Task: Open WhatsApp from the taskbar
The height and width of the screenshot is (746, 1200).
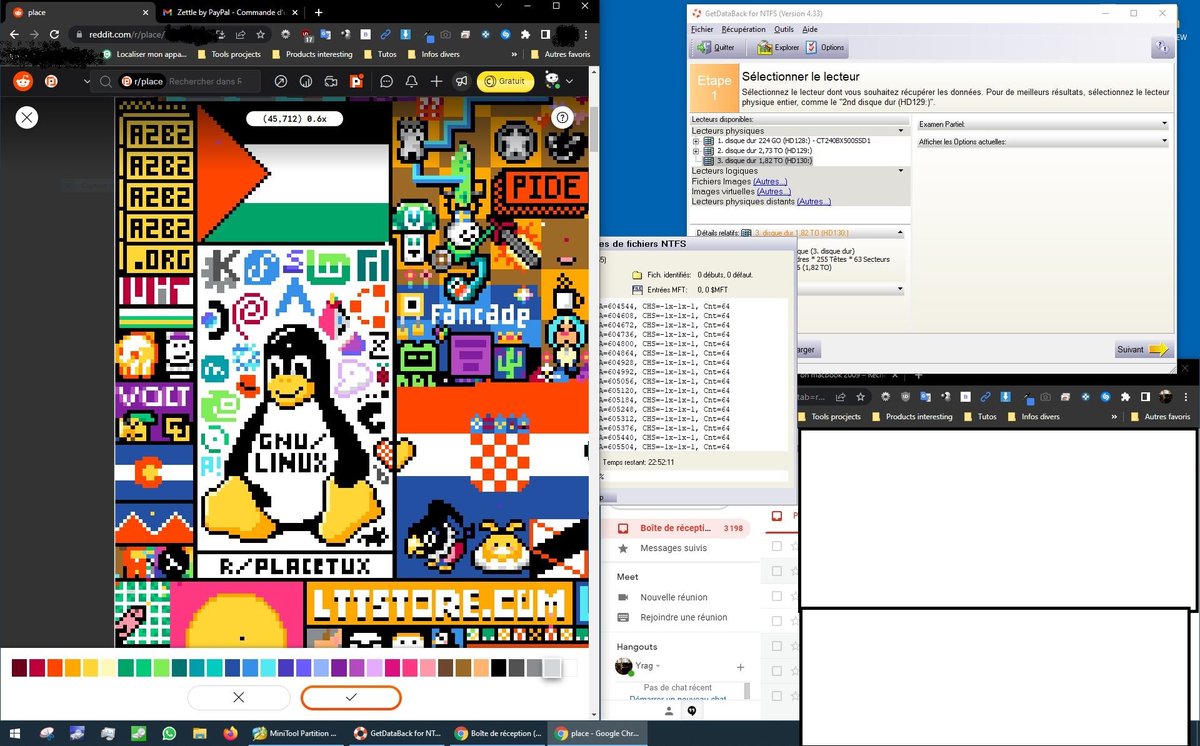Action: [169, 733]
